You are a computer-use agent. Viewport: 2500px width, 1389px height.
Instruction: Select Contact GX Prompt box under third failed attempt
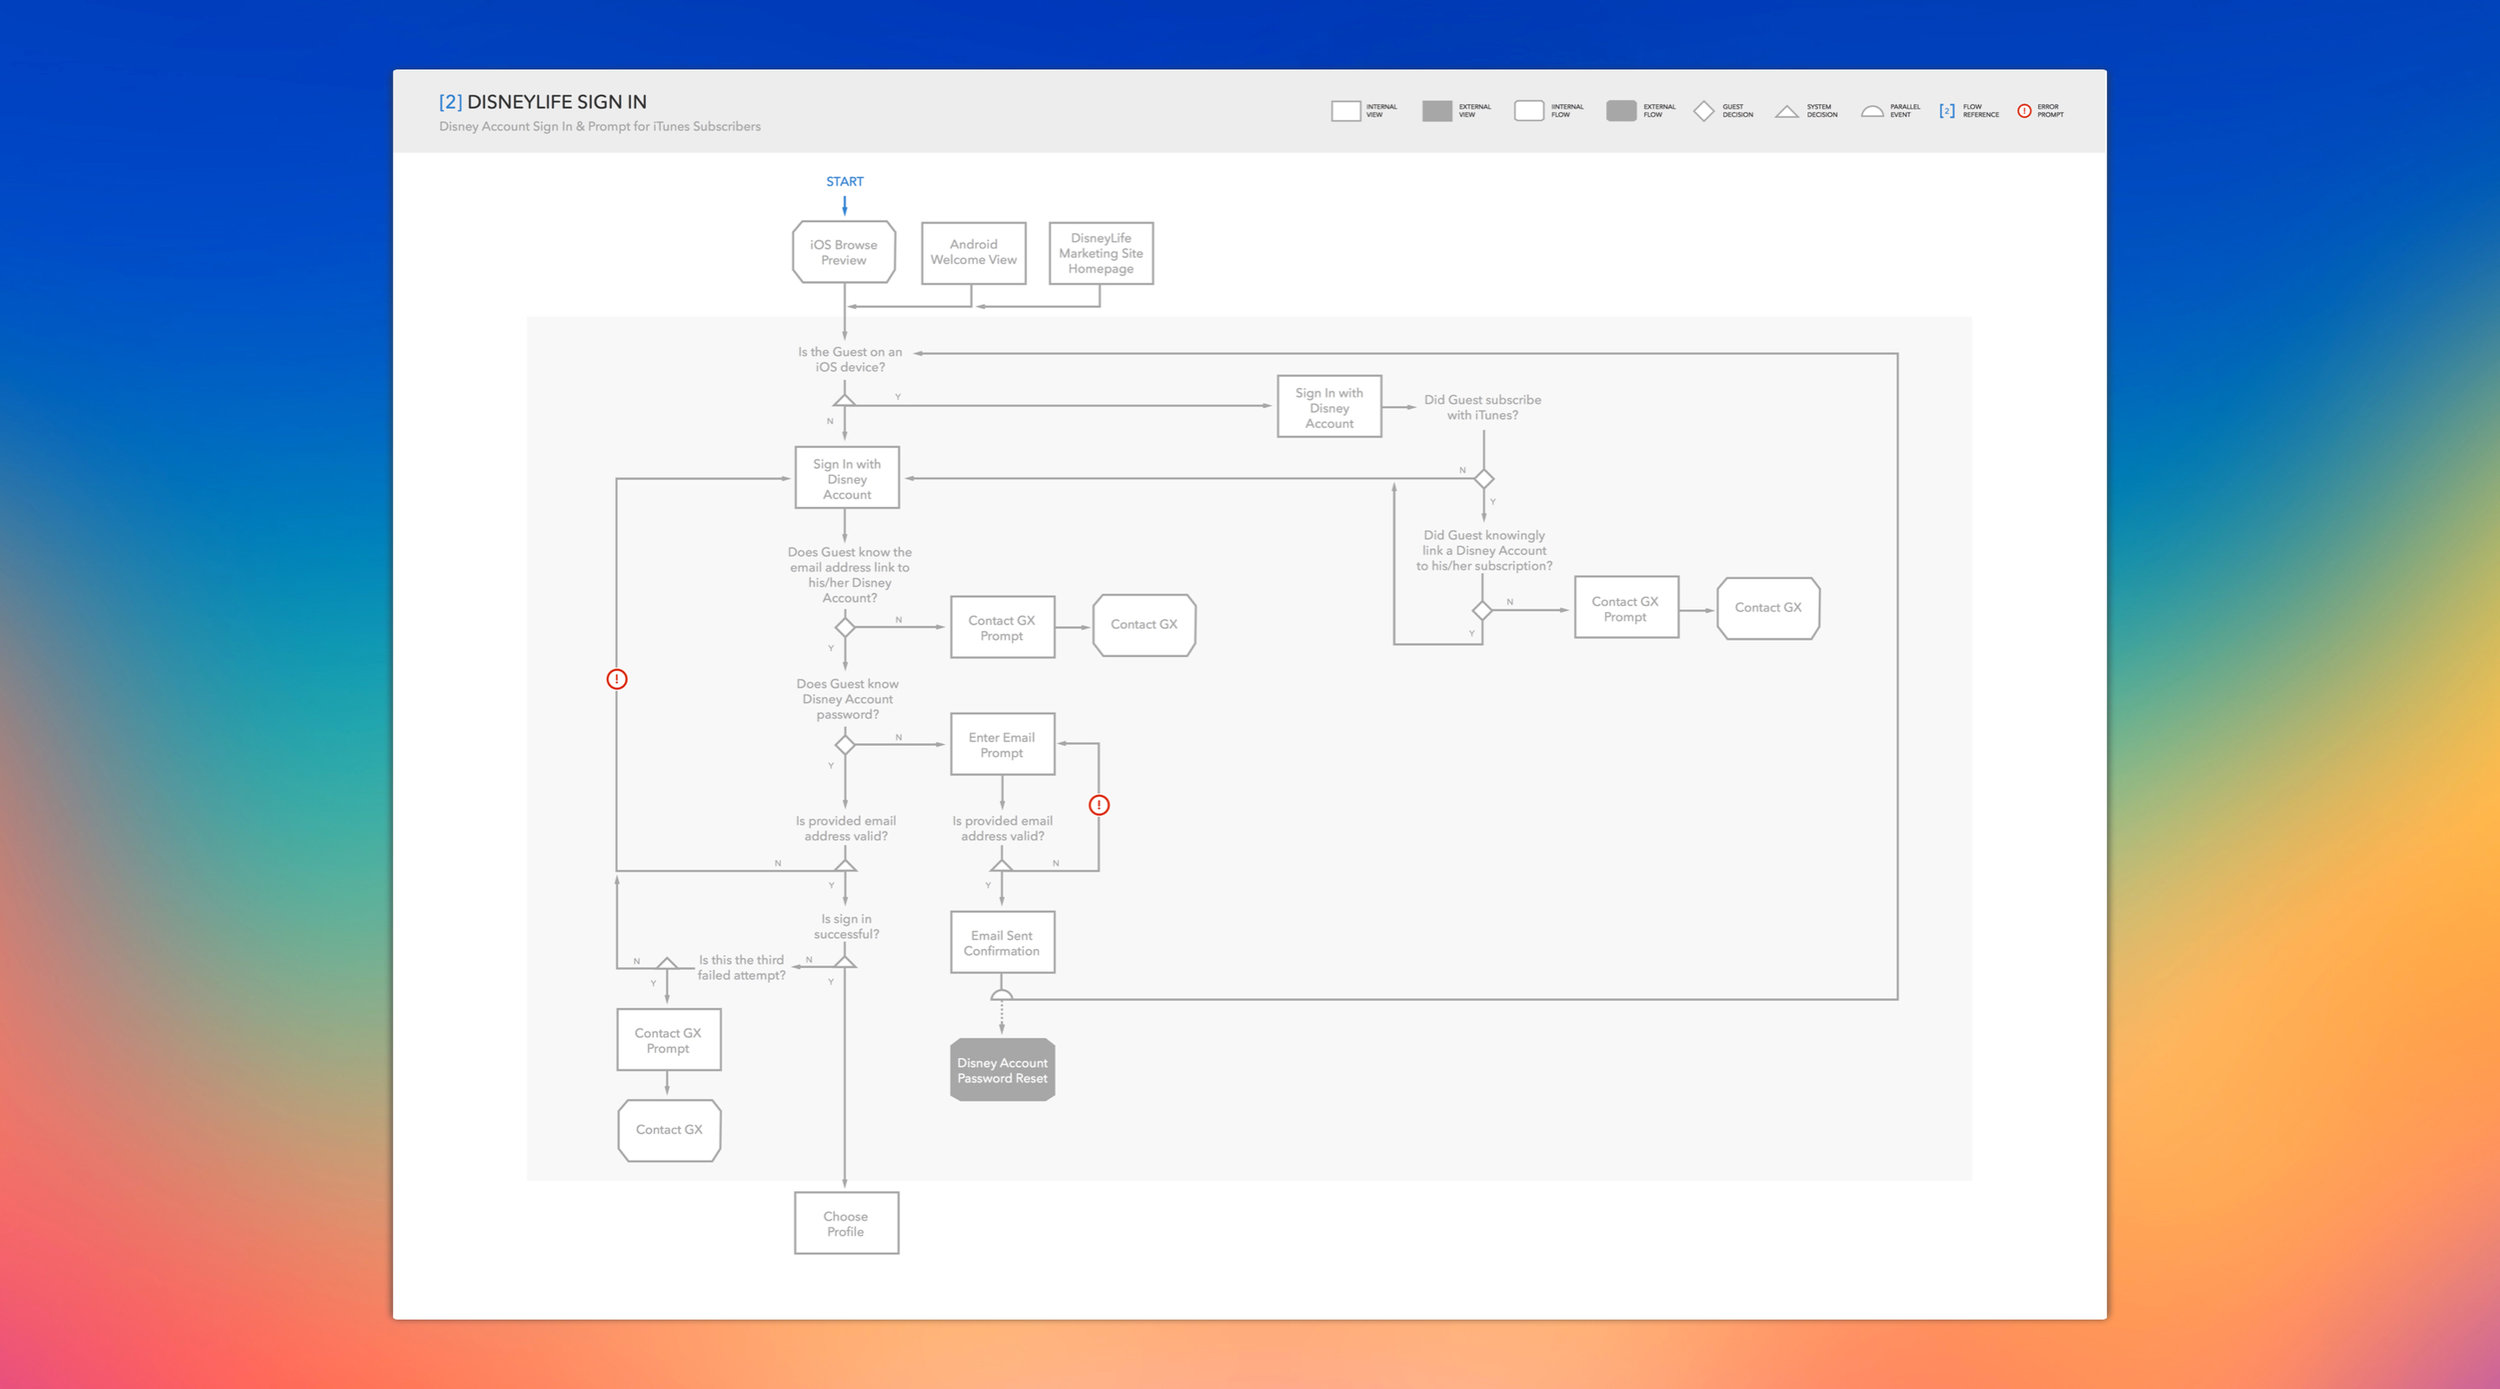pyautogui.click(x=669, y=1040)
